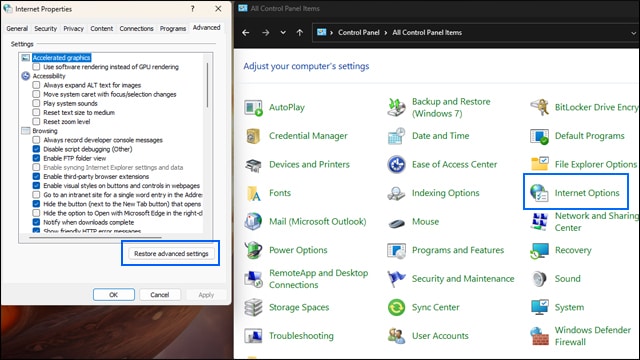640x360 pixels.
Task: Switch to the Security tab
Action: tap(46, 29)
